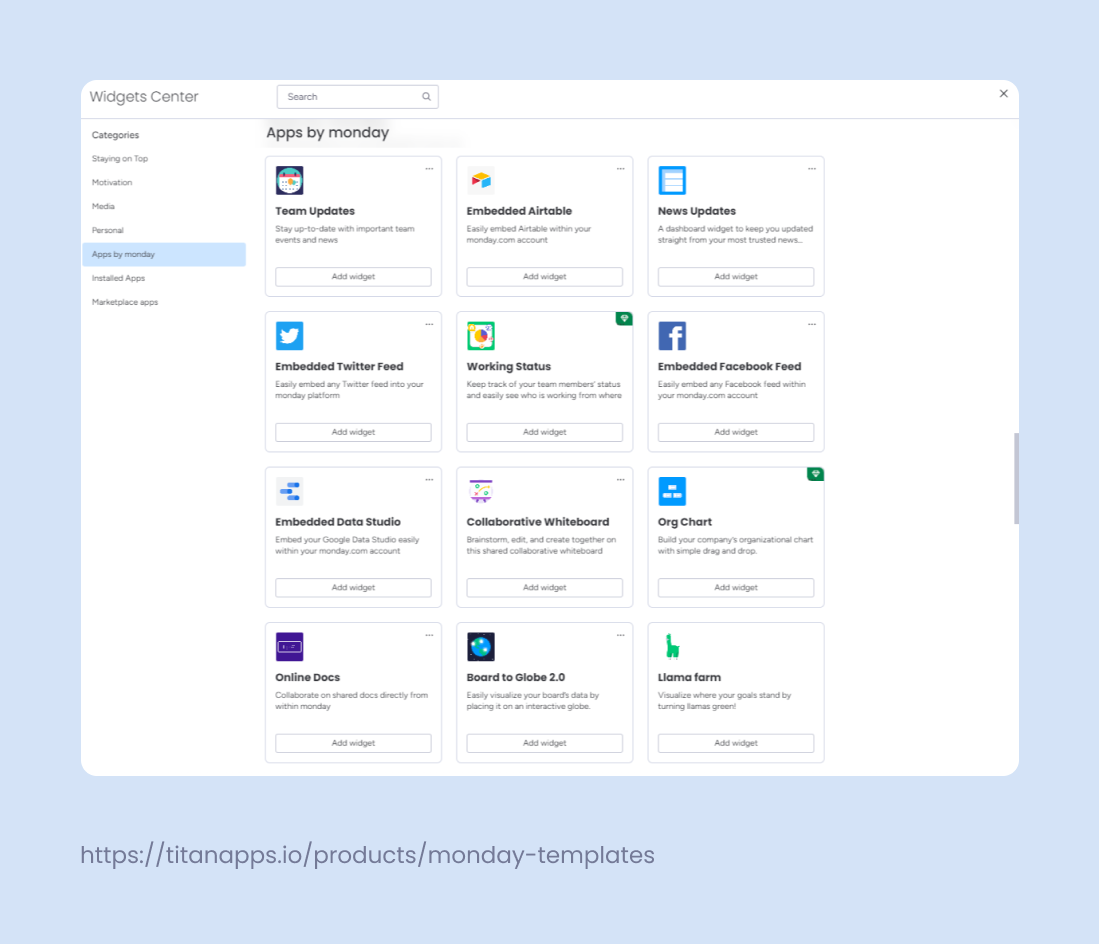The image size is (1099, 944).
Task: Click the Embedded Data Studio chart icon
Action: pyautogui.click(x=289, y=491)
